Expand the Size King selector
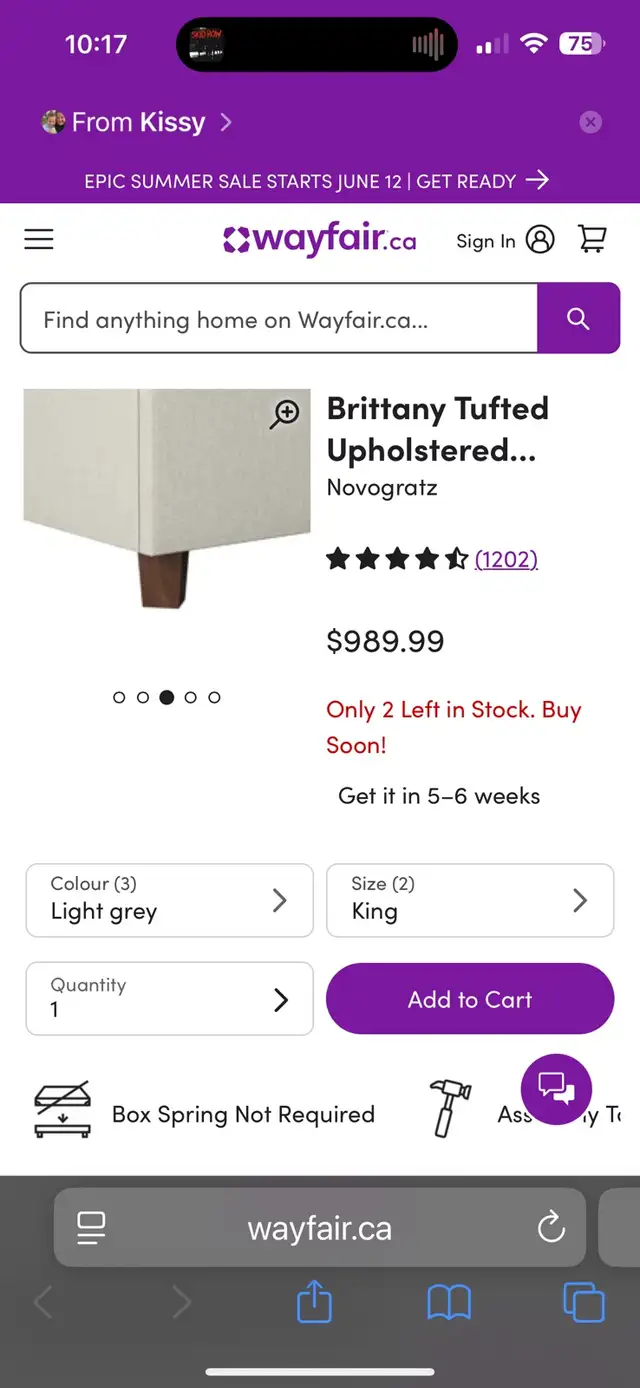The height and width of the screenshot is (1388, 640). pos(470,900)
